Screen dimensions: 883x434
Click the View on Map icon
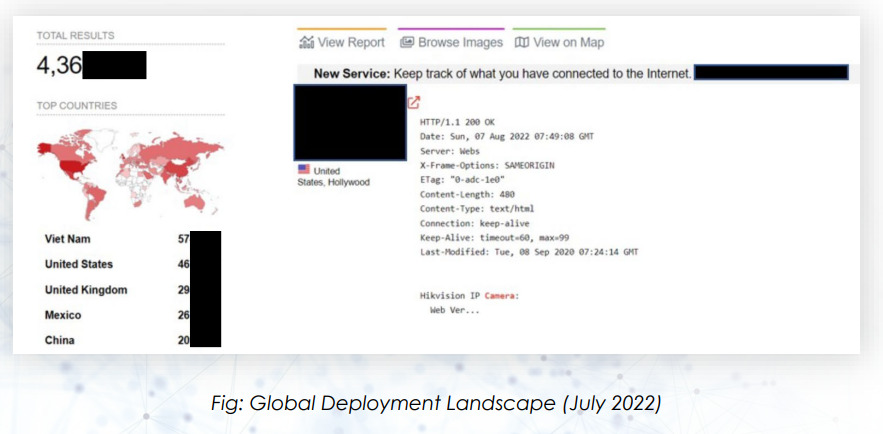tap(521, 43)
